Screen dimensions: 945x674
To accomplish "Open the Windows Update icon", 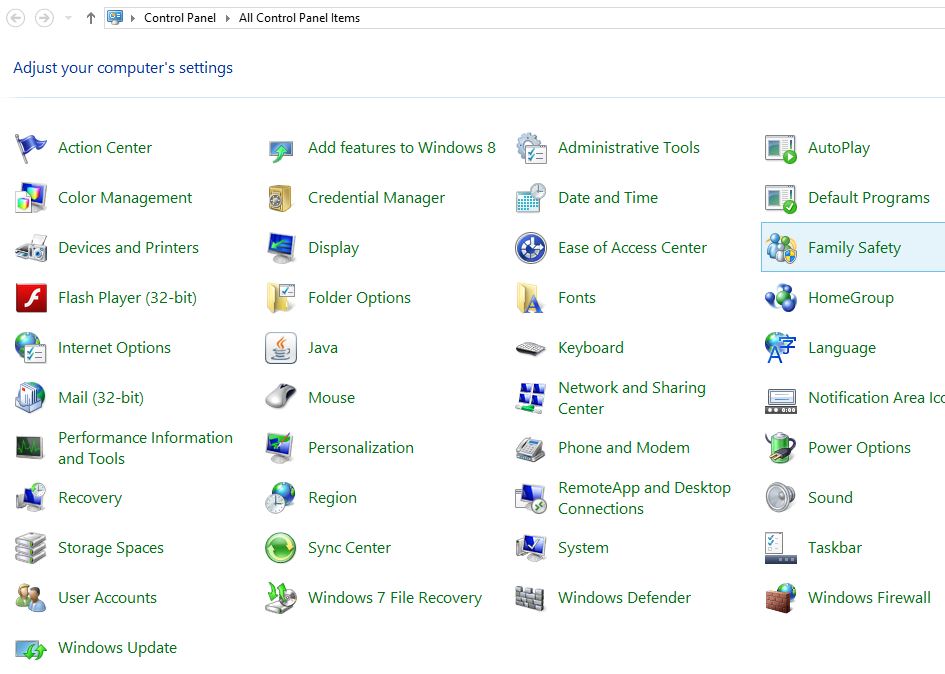I will (31, 648).
